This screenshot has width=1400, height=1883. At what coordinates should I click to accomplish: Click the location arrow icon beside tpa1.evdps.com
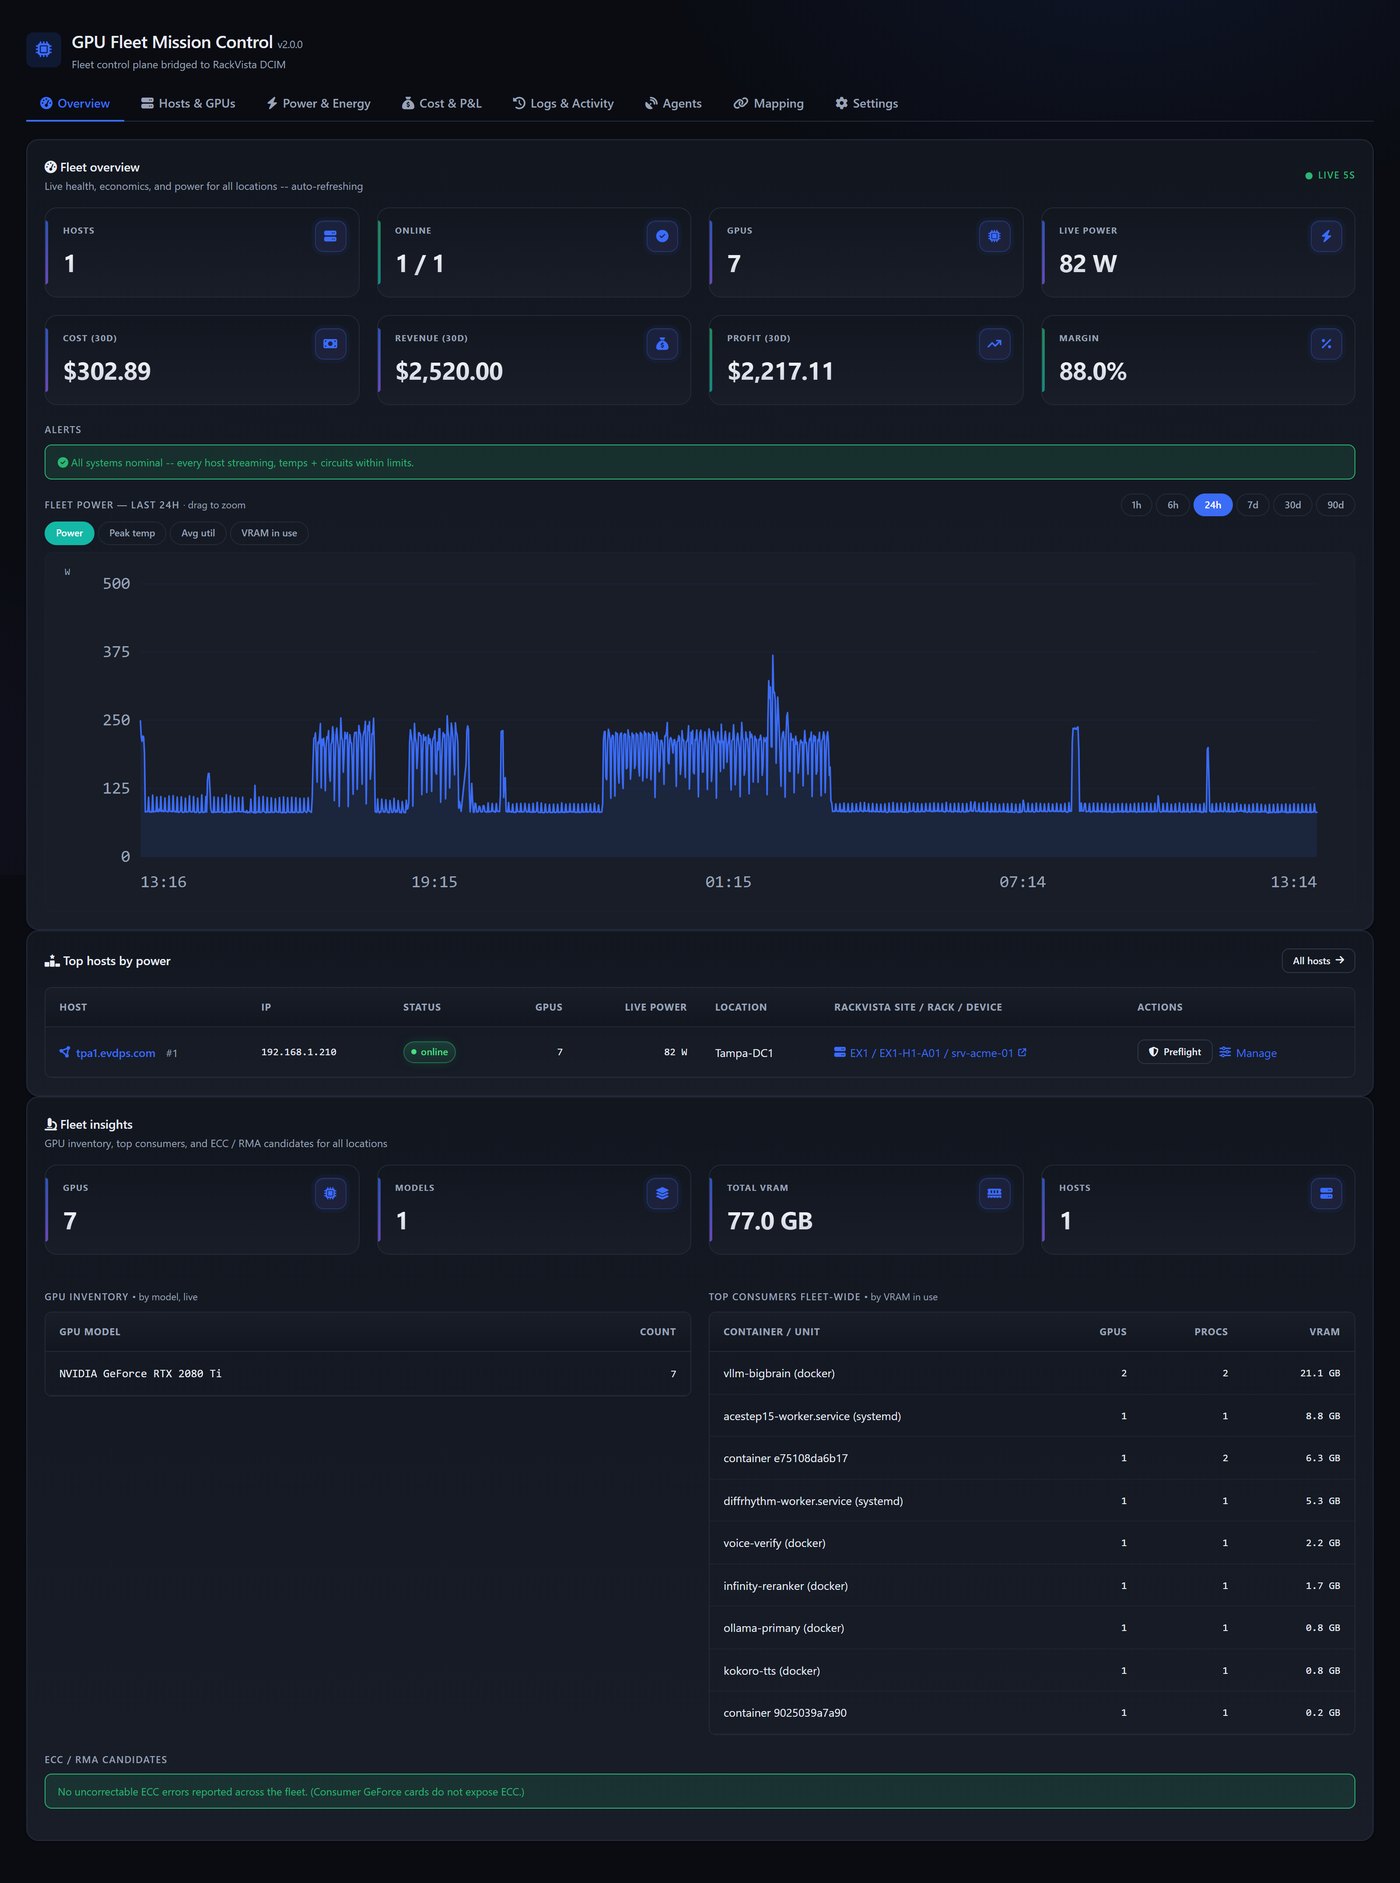pyautogui.click(x=65, y=1052)
